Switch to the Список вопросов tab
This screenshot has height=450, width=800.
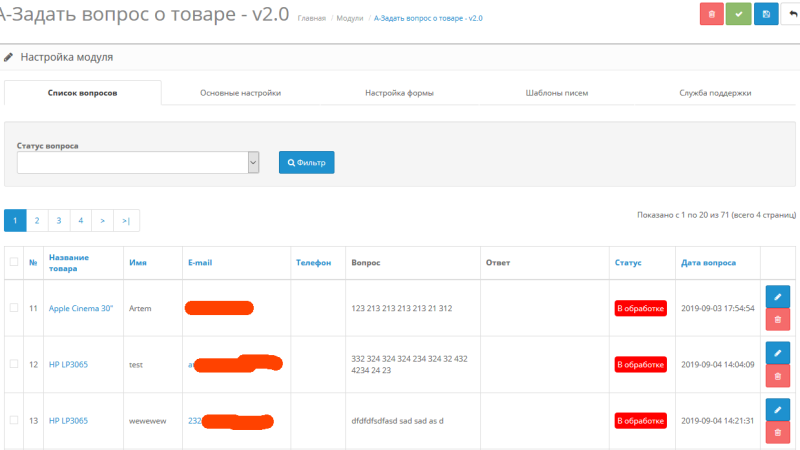(83, 93)
